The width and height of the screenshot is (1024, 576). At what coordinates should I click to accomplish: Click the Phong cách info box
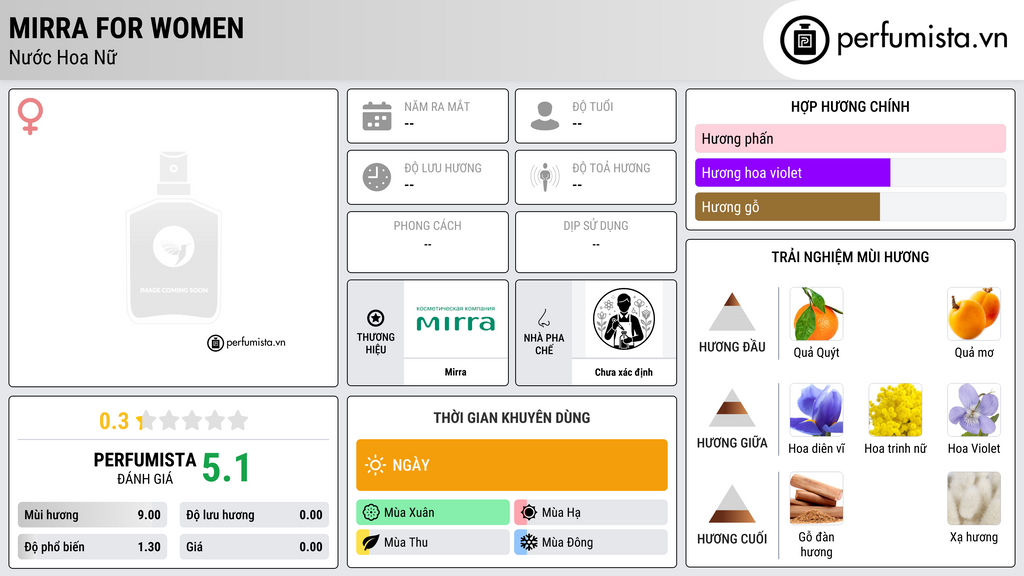pyautogui.click(x=428, y=242)
